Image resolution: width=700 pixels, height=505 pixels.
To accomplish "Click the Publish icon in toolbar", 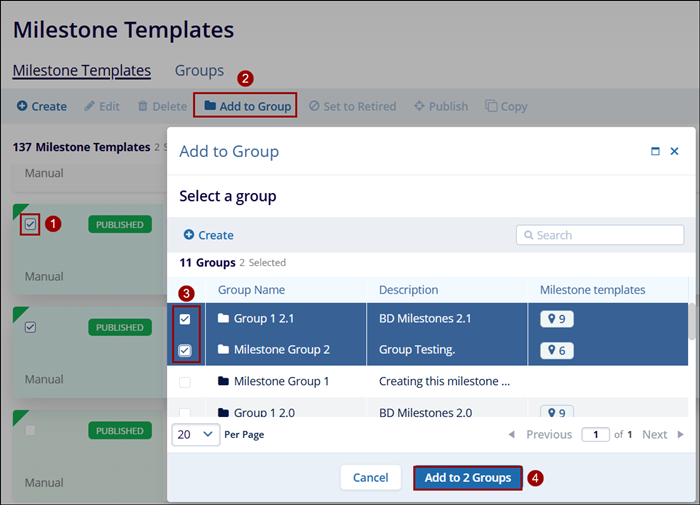I will tap(419, 106).
